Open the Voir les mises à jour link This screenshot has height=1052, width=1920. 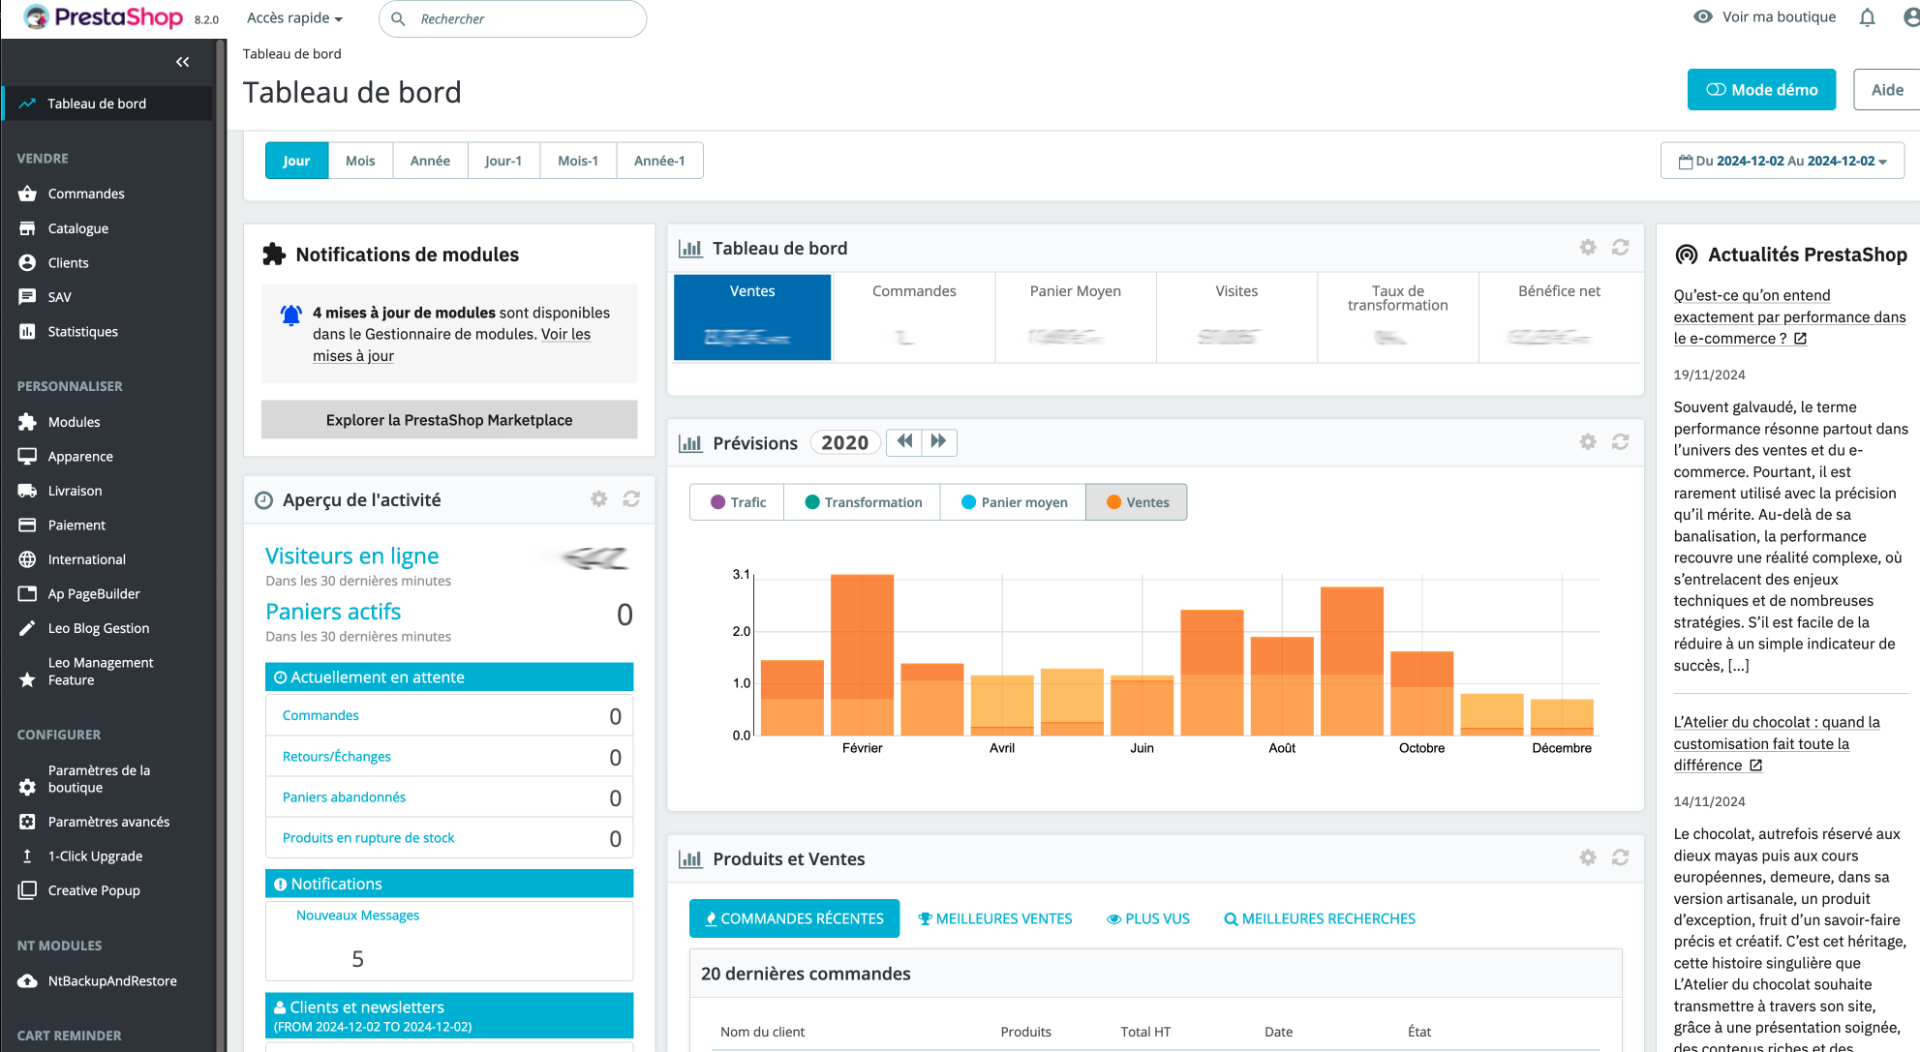[451, 345]
